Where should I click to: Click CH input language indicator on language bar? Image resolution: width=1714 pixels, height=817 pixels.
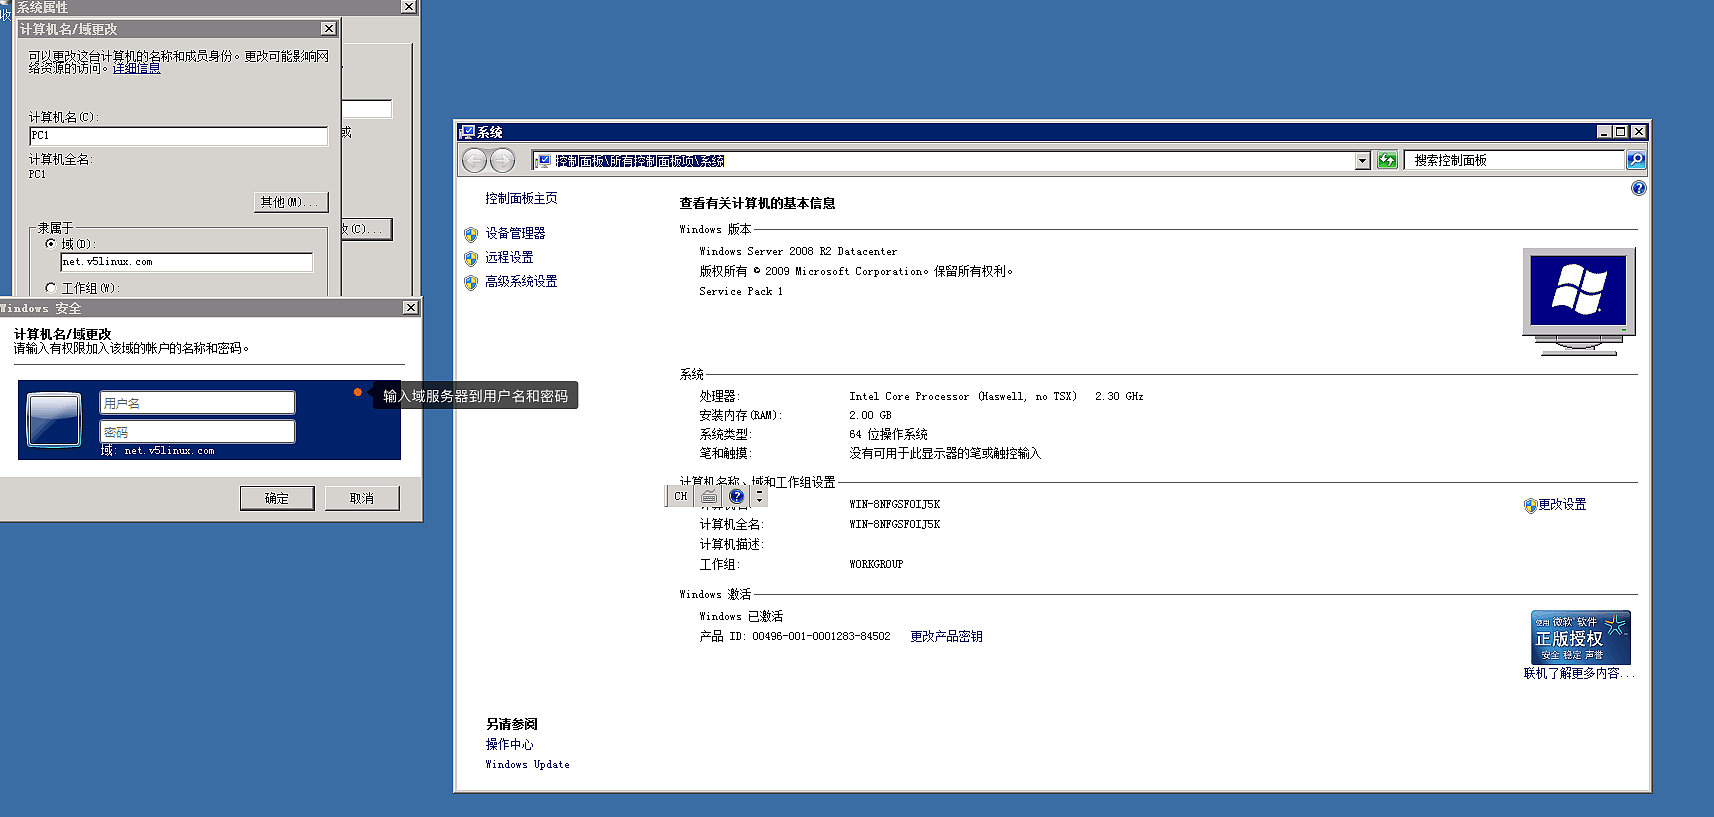click(681, 496)
